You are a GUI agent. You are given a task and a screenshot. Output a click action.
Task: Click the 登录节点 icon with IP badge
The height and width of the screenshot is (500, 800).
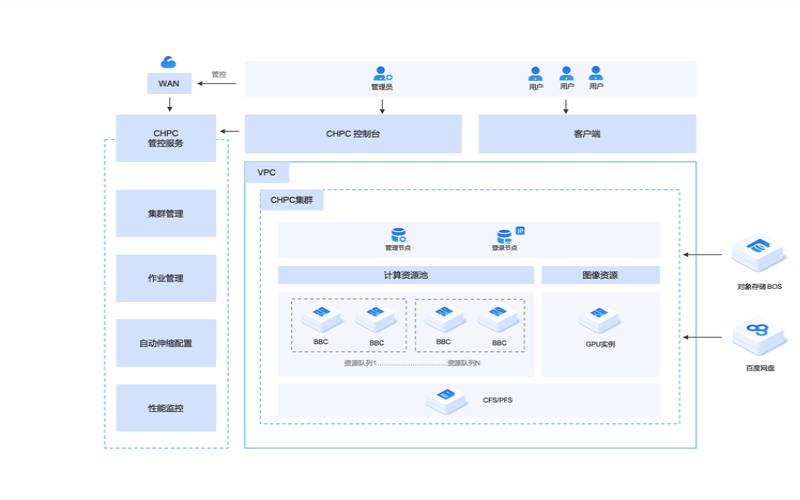(505, 237)
